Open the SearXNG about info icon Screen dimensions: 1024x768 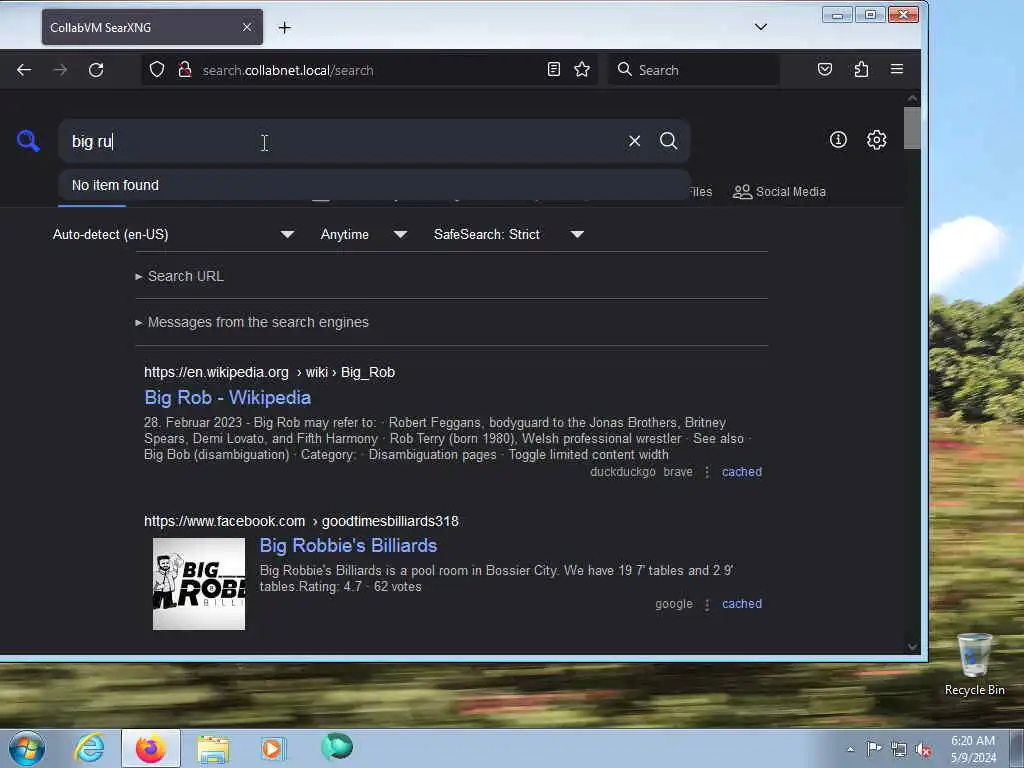coord(838,140)
